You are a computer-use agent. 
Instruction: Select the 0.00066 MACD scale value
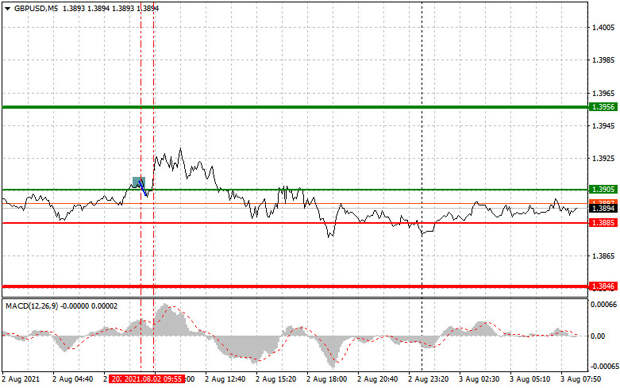(x=603, y=305)
